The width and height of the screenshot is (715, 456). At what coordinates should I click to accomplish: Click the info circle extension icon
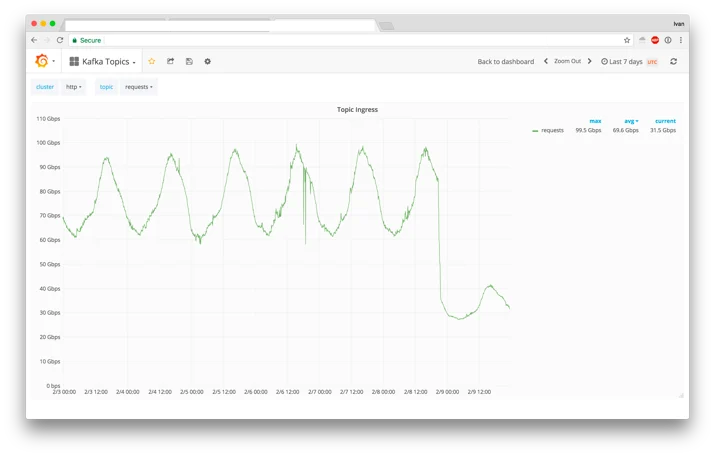pos(668,40)
